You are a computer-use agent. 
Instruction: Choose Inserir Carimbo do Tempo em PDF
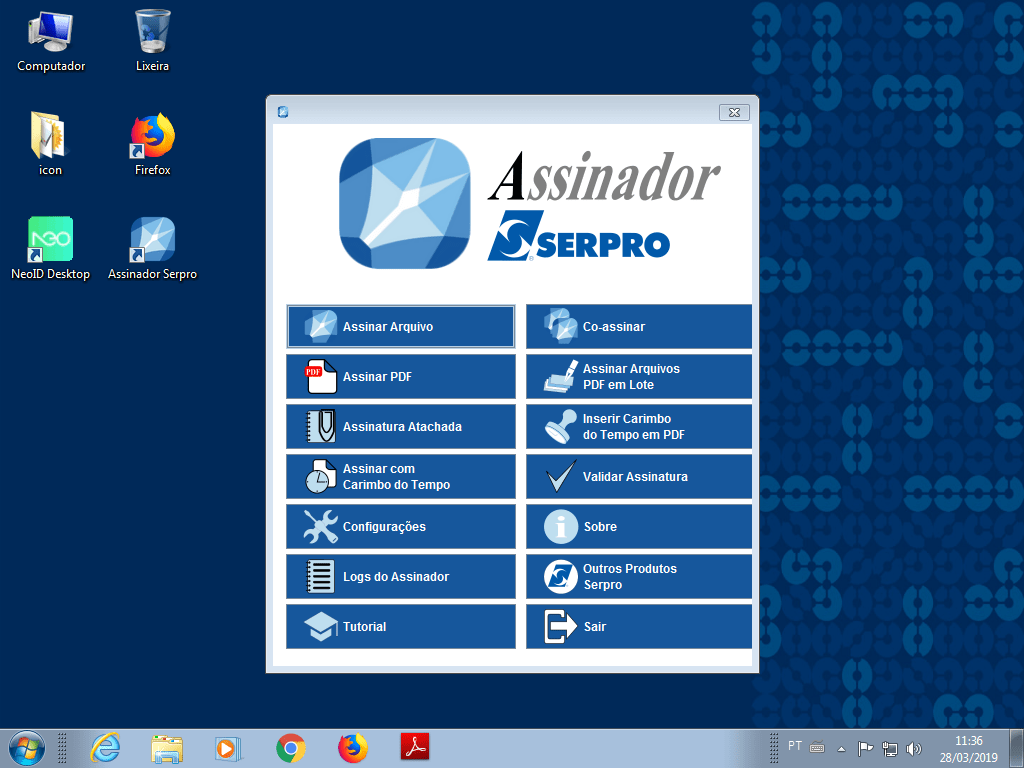click(x=639, y=426)
